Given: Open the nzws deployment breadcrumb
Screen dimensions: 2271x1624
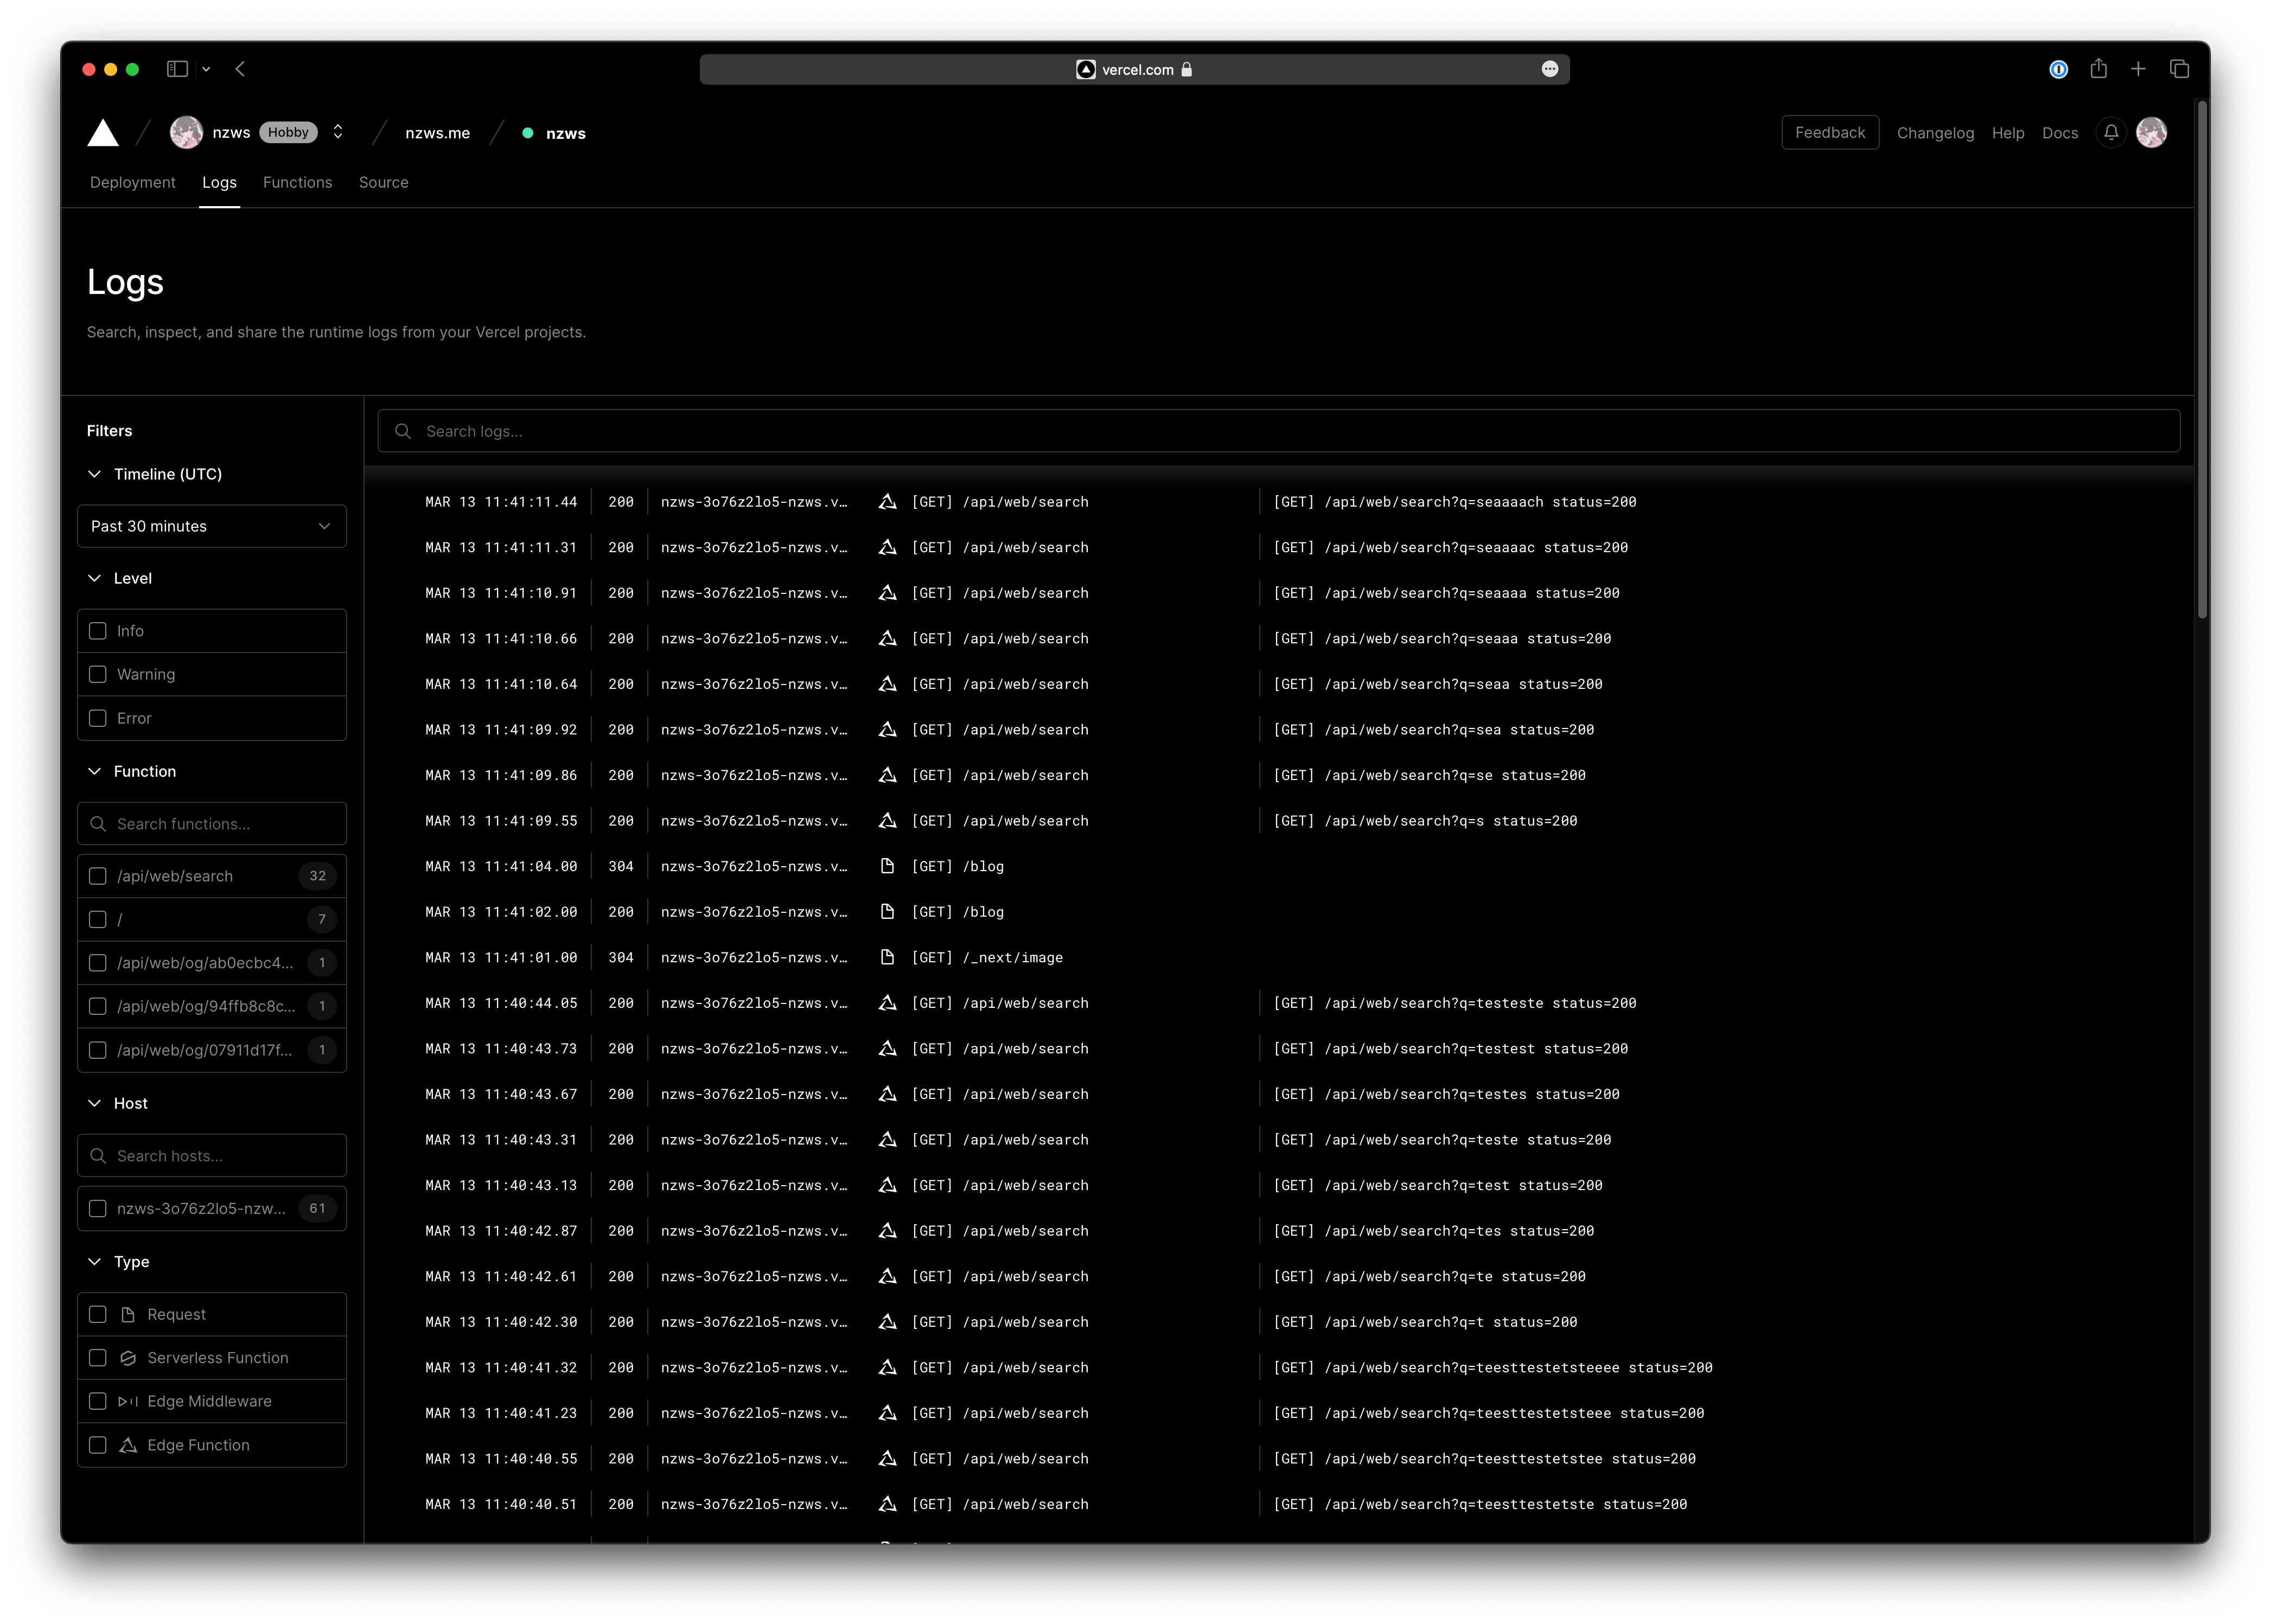Looking at the screenshot, I should (x=566, y=133).
